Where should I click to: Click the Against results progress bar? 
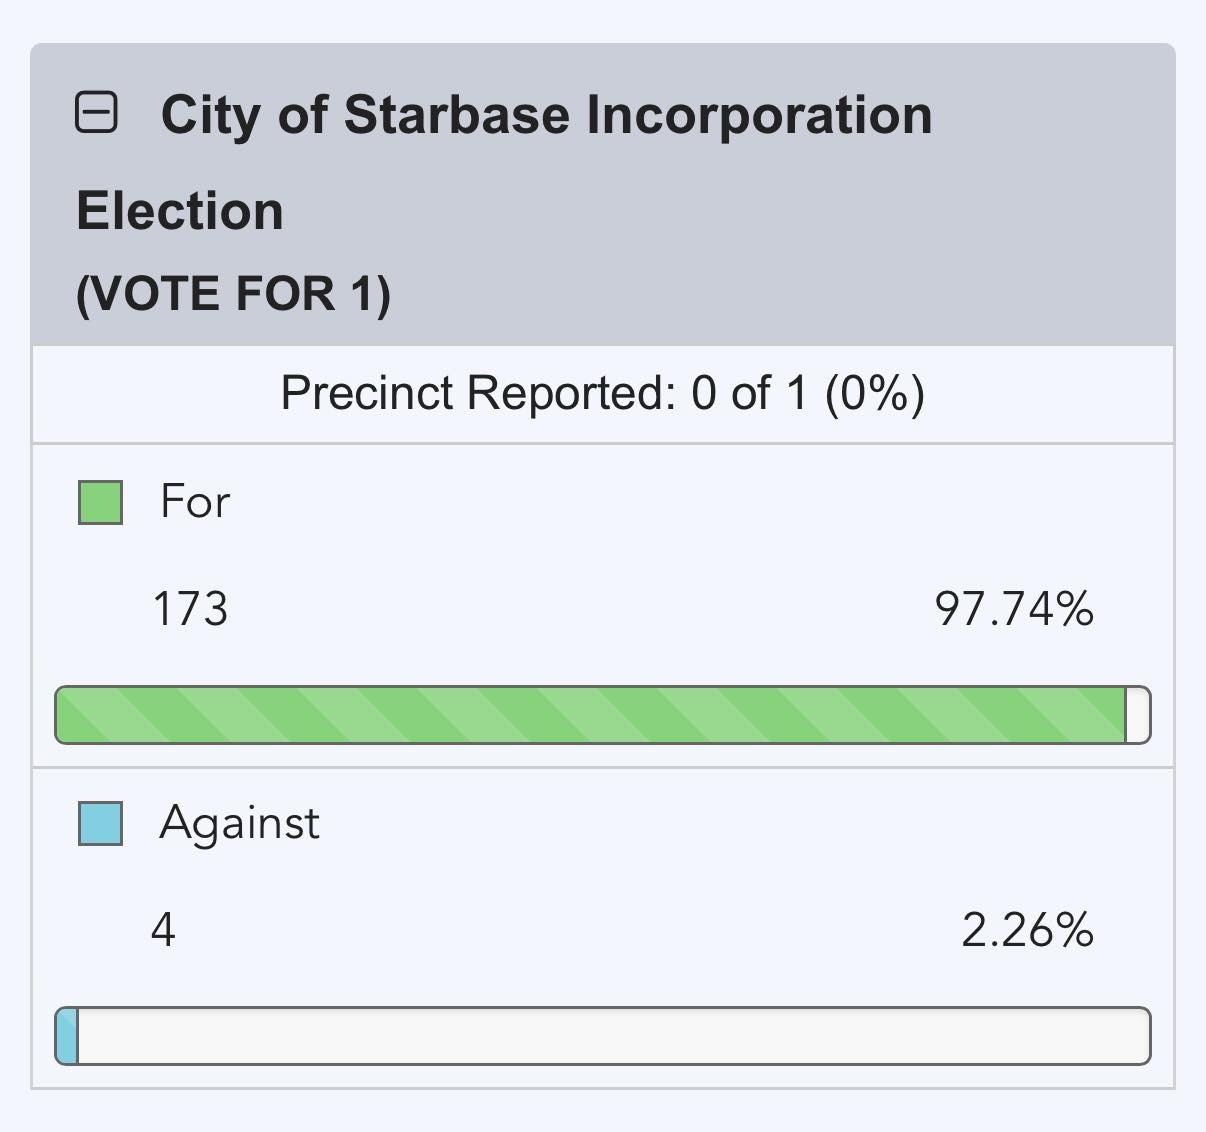coord(603,1036)
